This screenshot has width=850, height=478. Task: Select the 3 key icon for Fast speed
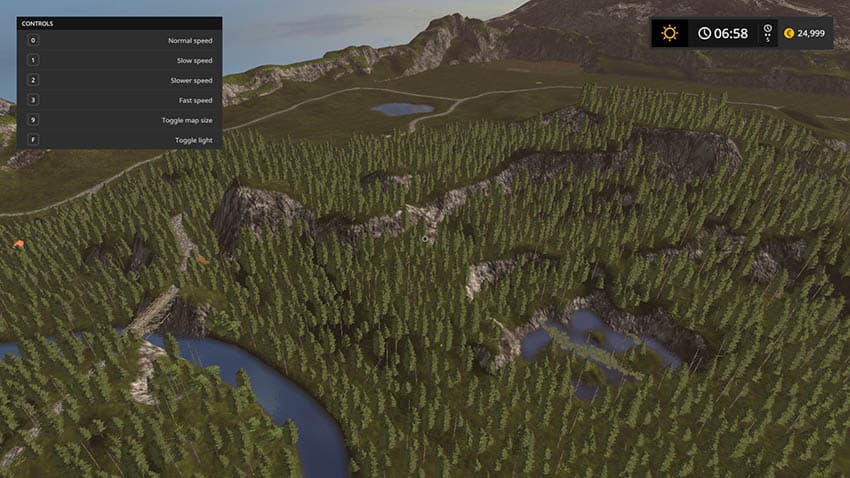pos(33,100)
